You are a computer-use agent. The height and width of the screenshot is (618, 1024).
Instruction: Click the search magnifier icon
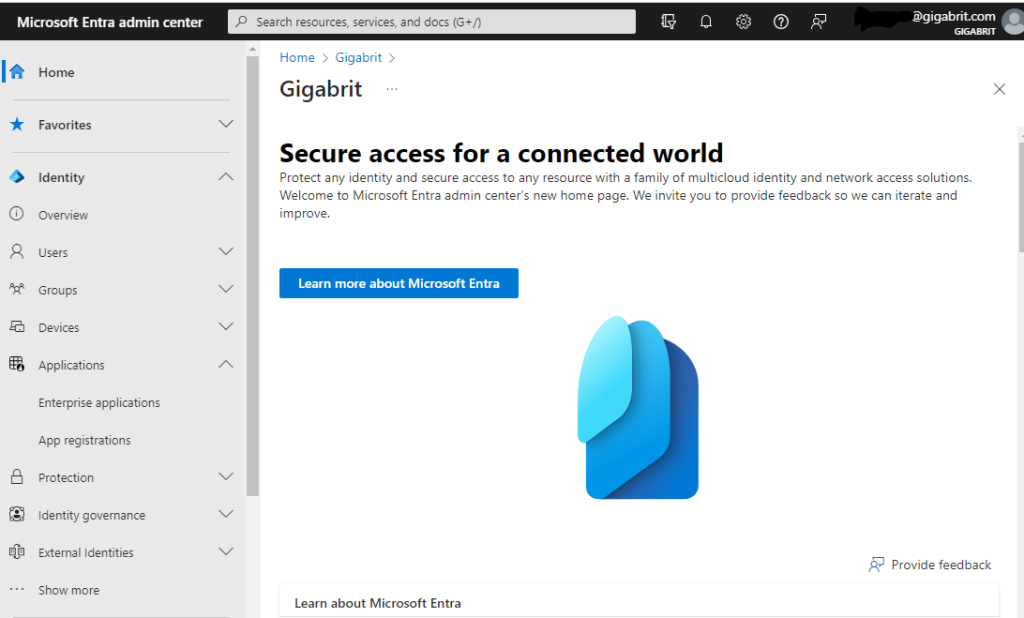pos(242,22)
